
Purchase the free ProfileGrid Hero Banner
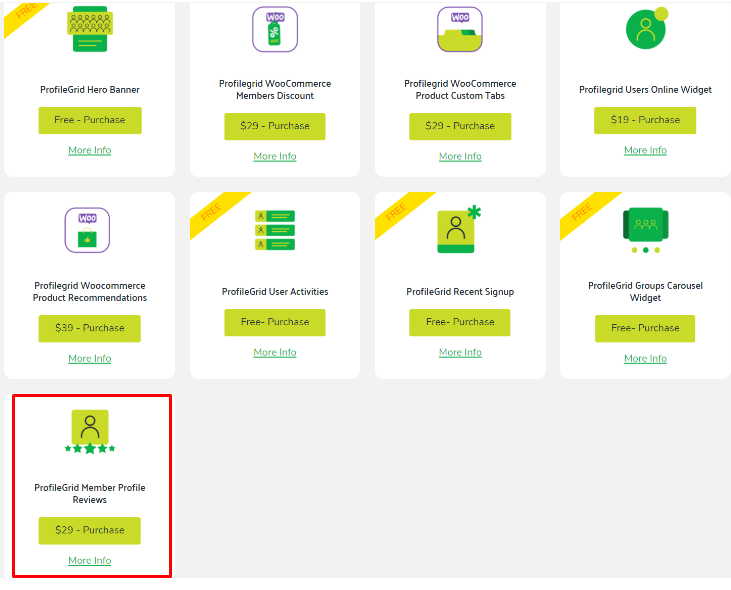point(90,120)
